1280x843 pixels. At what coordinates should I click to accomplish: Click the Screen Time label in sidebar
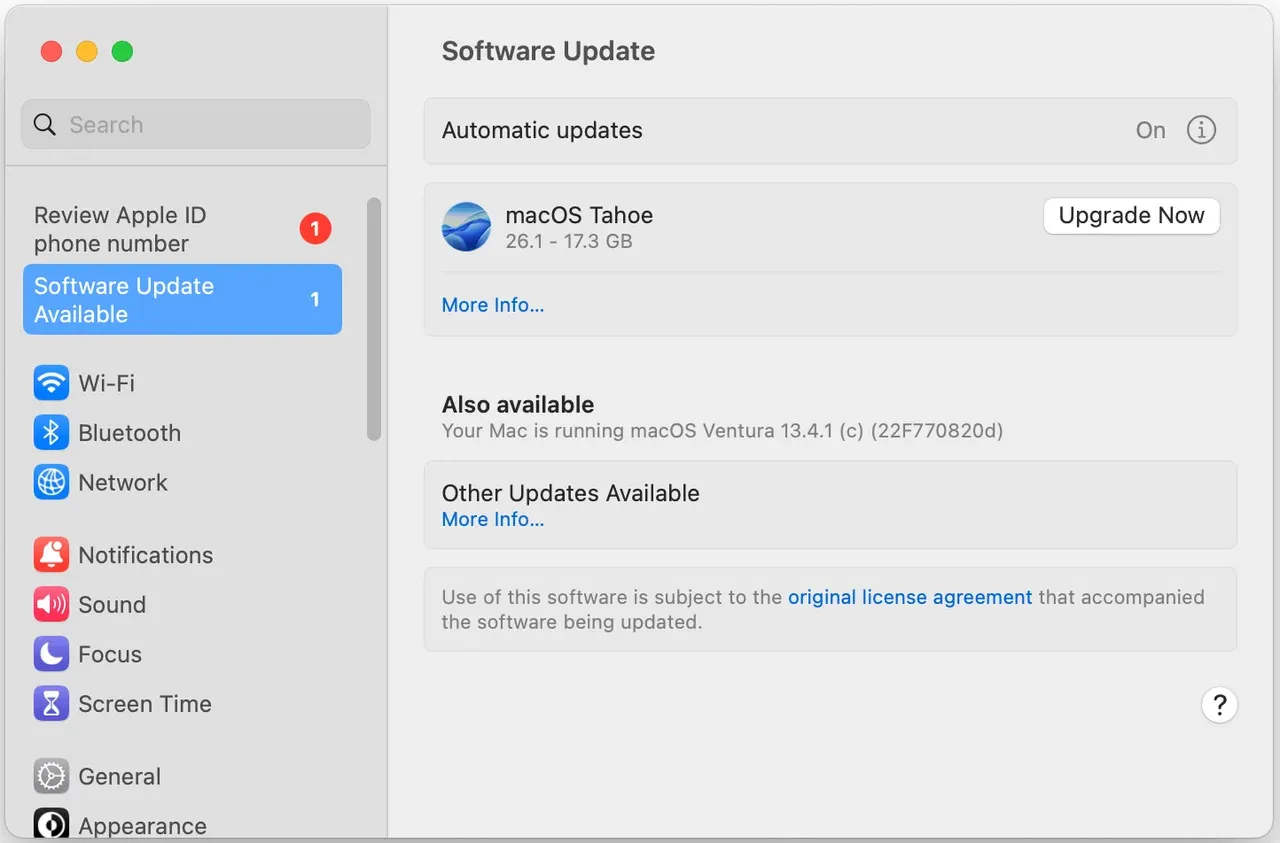(145, 704)
